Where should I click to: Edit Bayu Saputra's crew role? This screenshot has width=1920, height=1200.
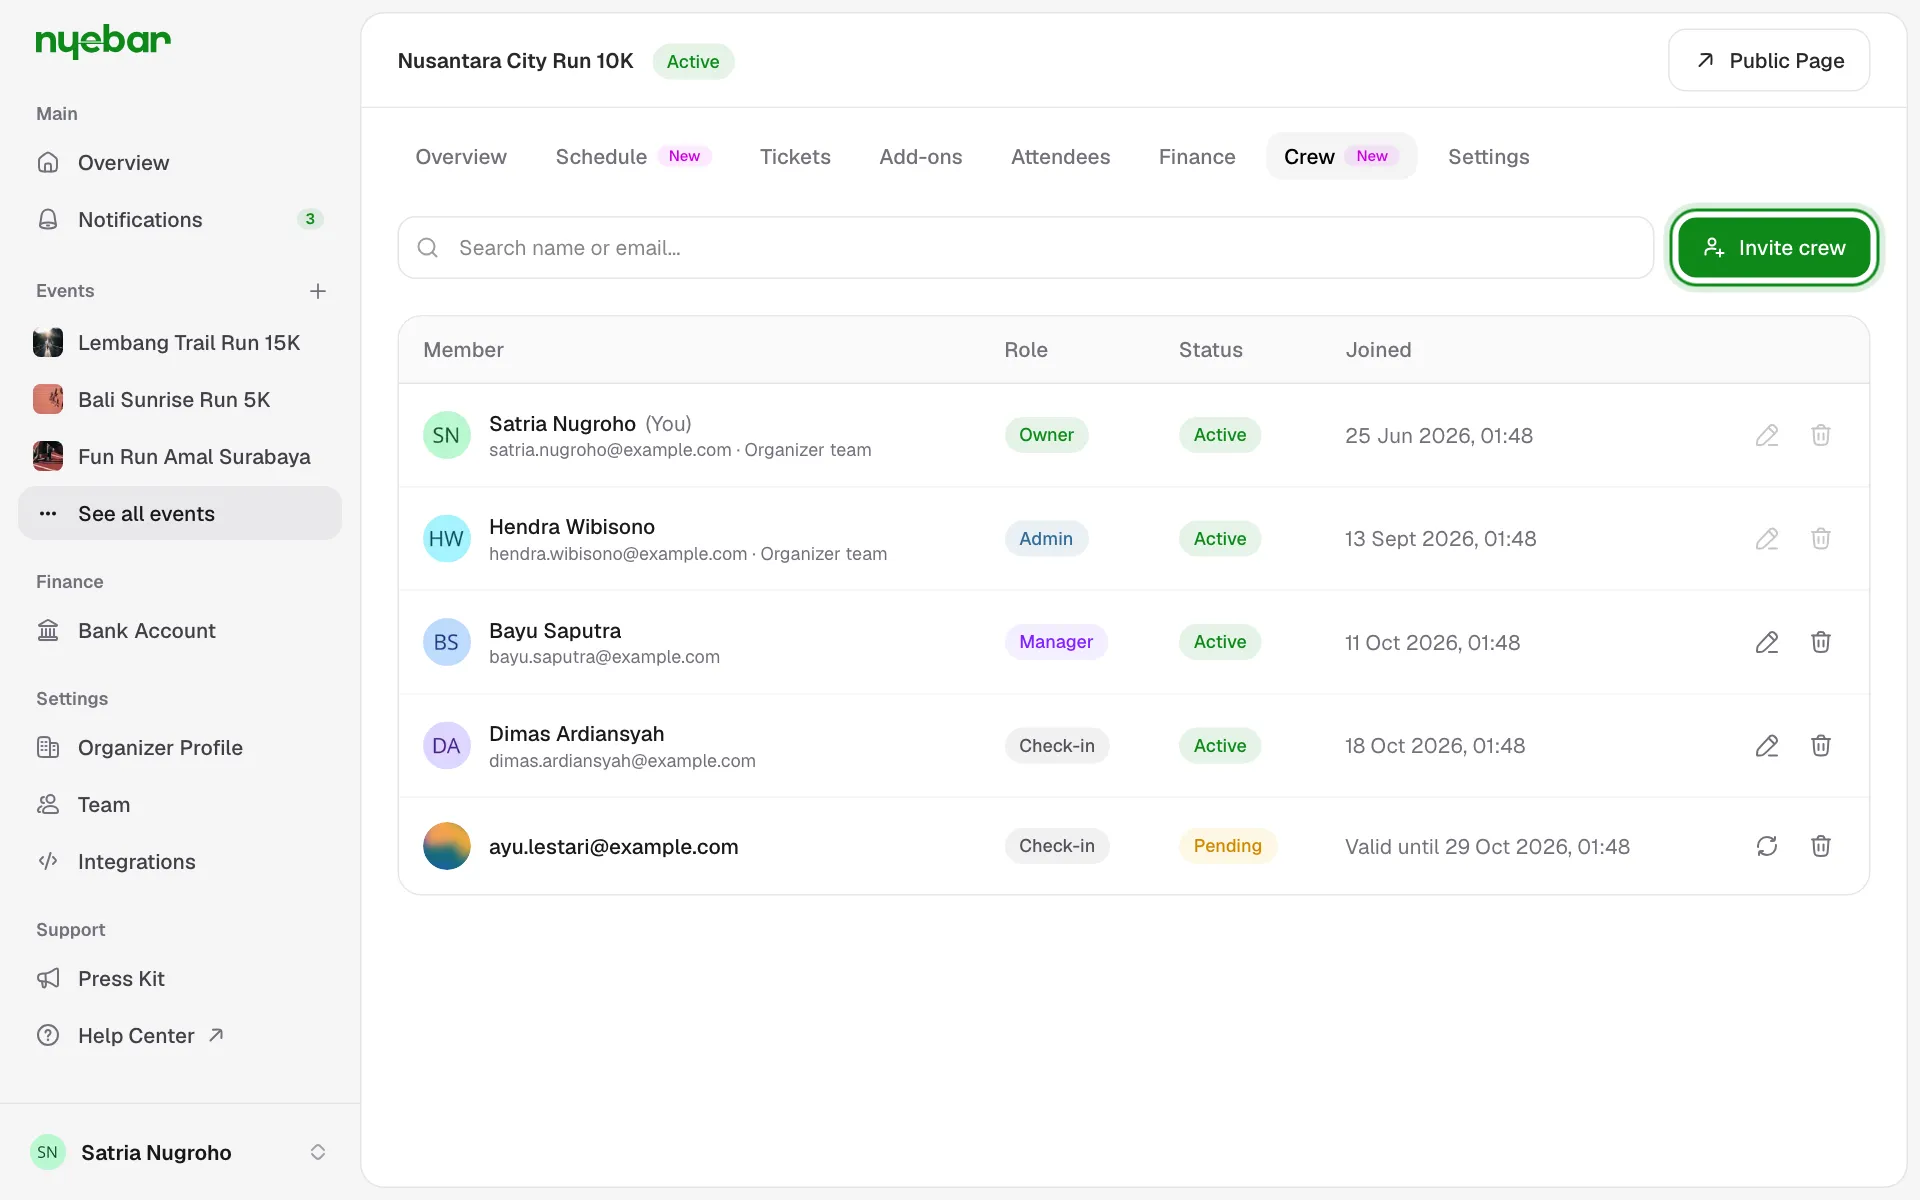[x=1767, y=642]
